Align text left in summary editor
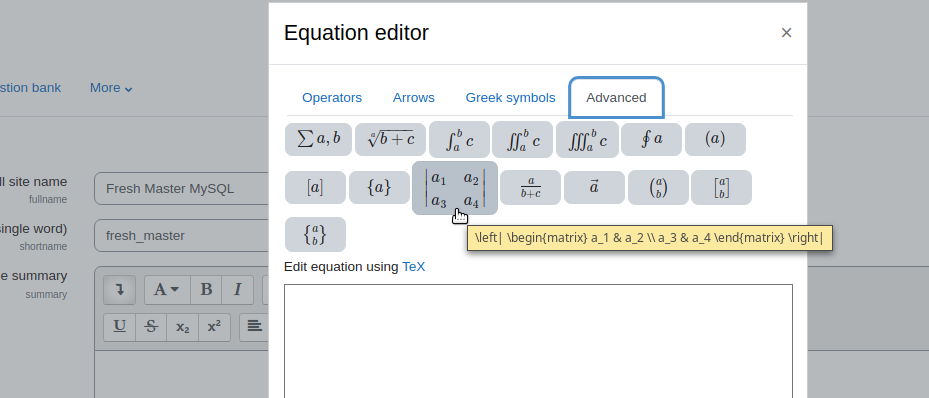 point(255,327)
